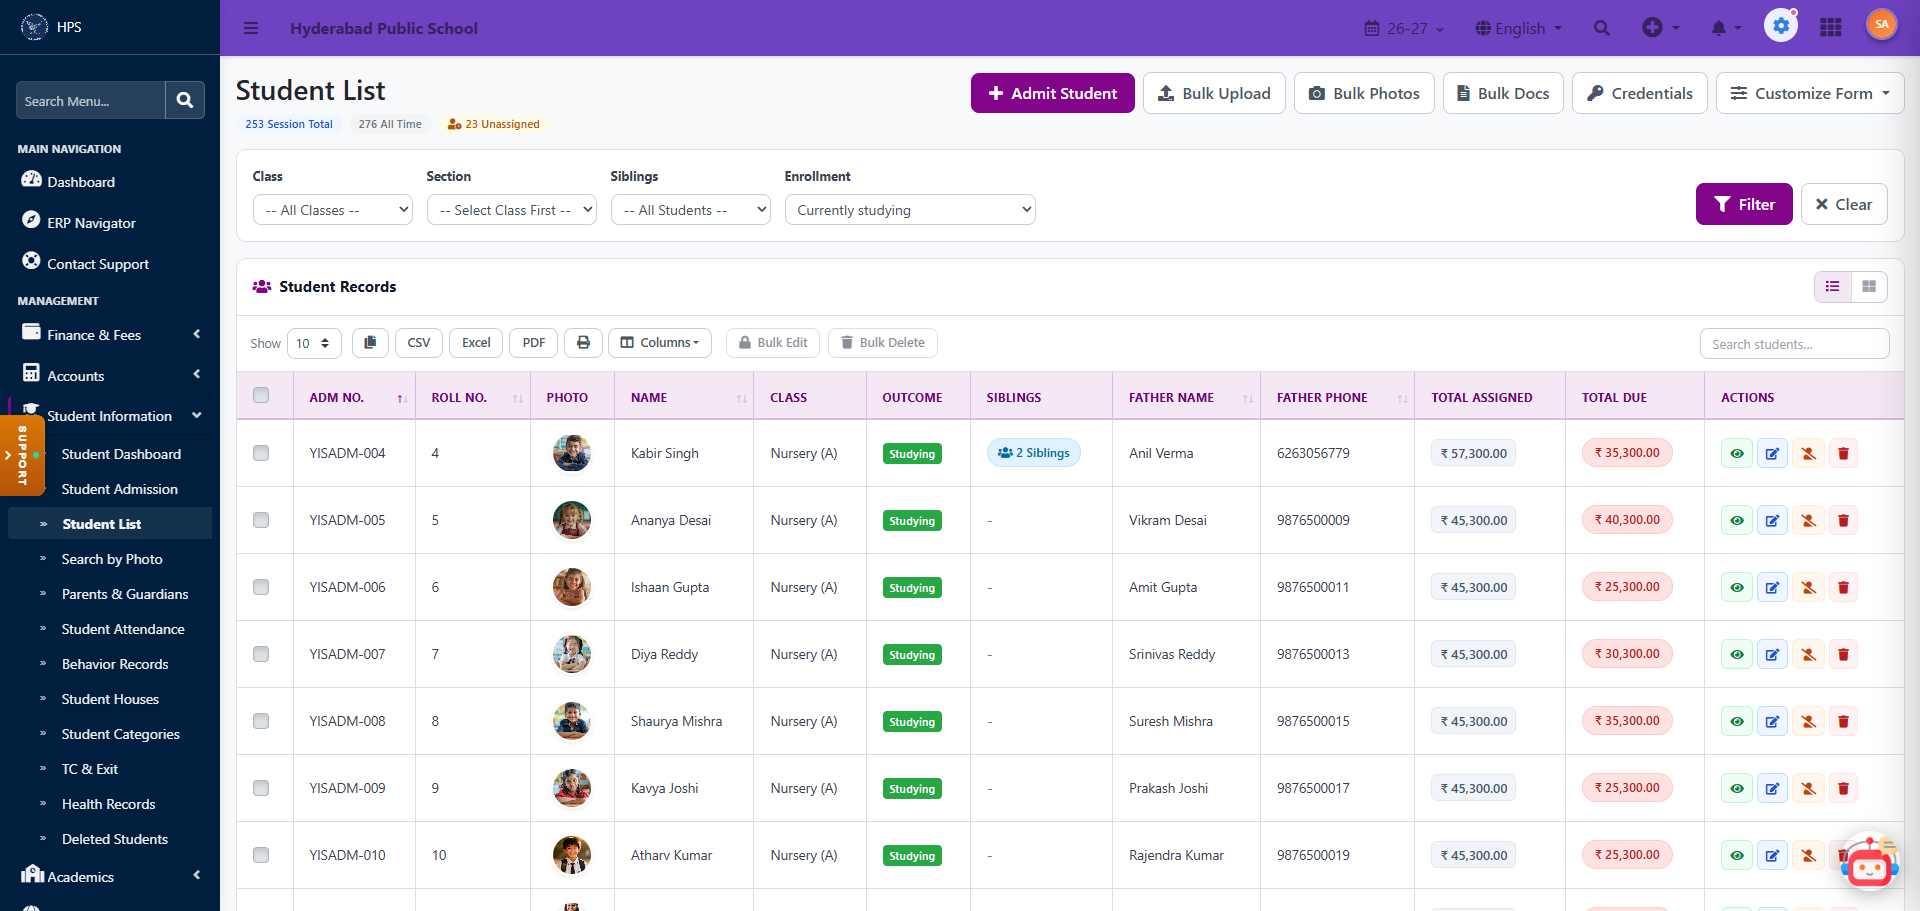This screenshot has width=1920, height=911.
Task: Open the top bar search magnifier icon
Action: 1602,28
